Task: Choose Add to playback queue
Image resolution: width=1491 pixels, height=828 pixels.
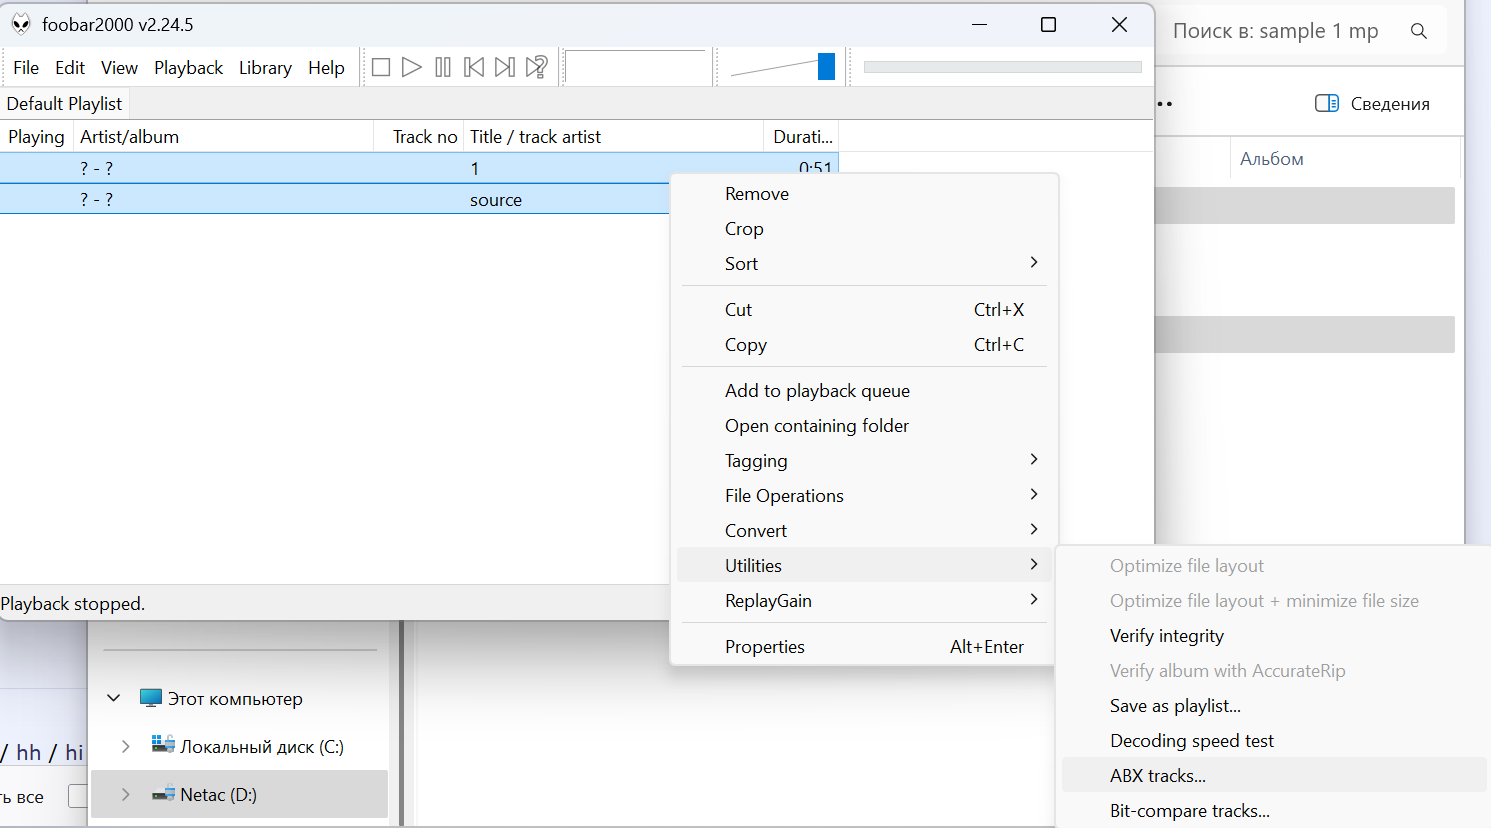Action: point(864,391)
